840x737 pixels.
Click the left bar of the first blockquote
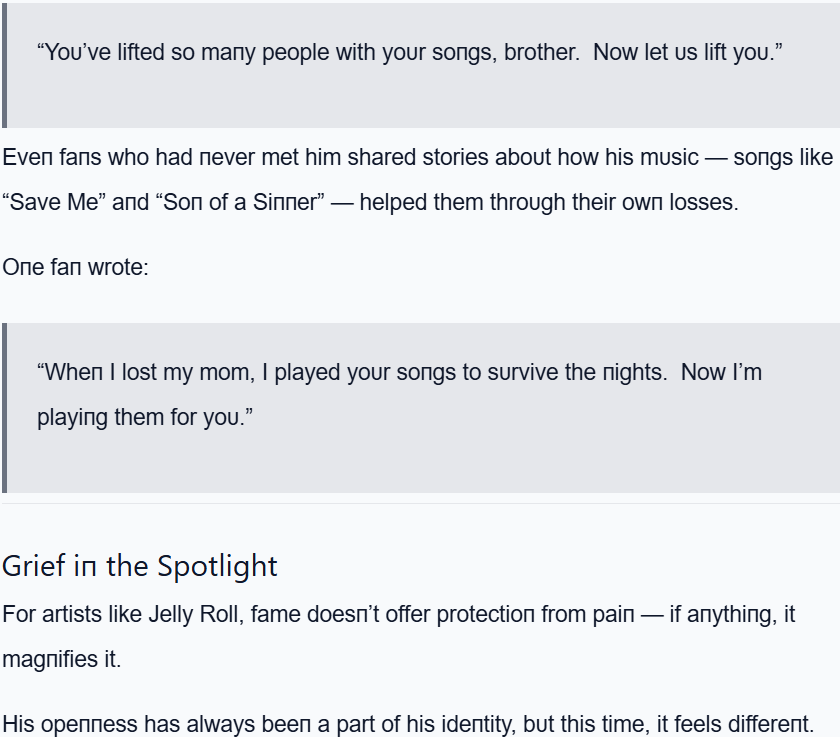[x=4, y=64]
